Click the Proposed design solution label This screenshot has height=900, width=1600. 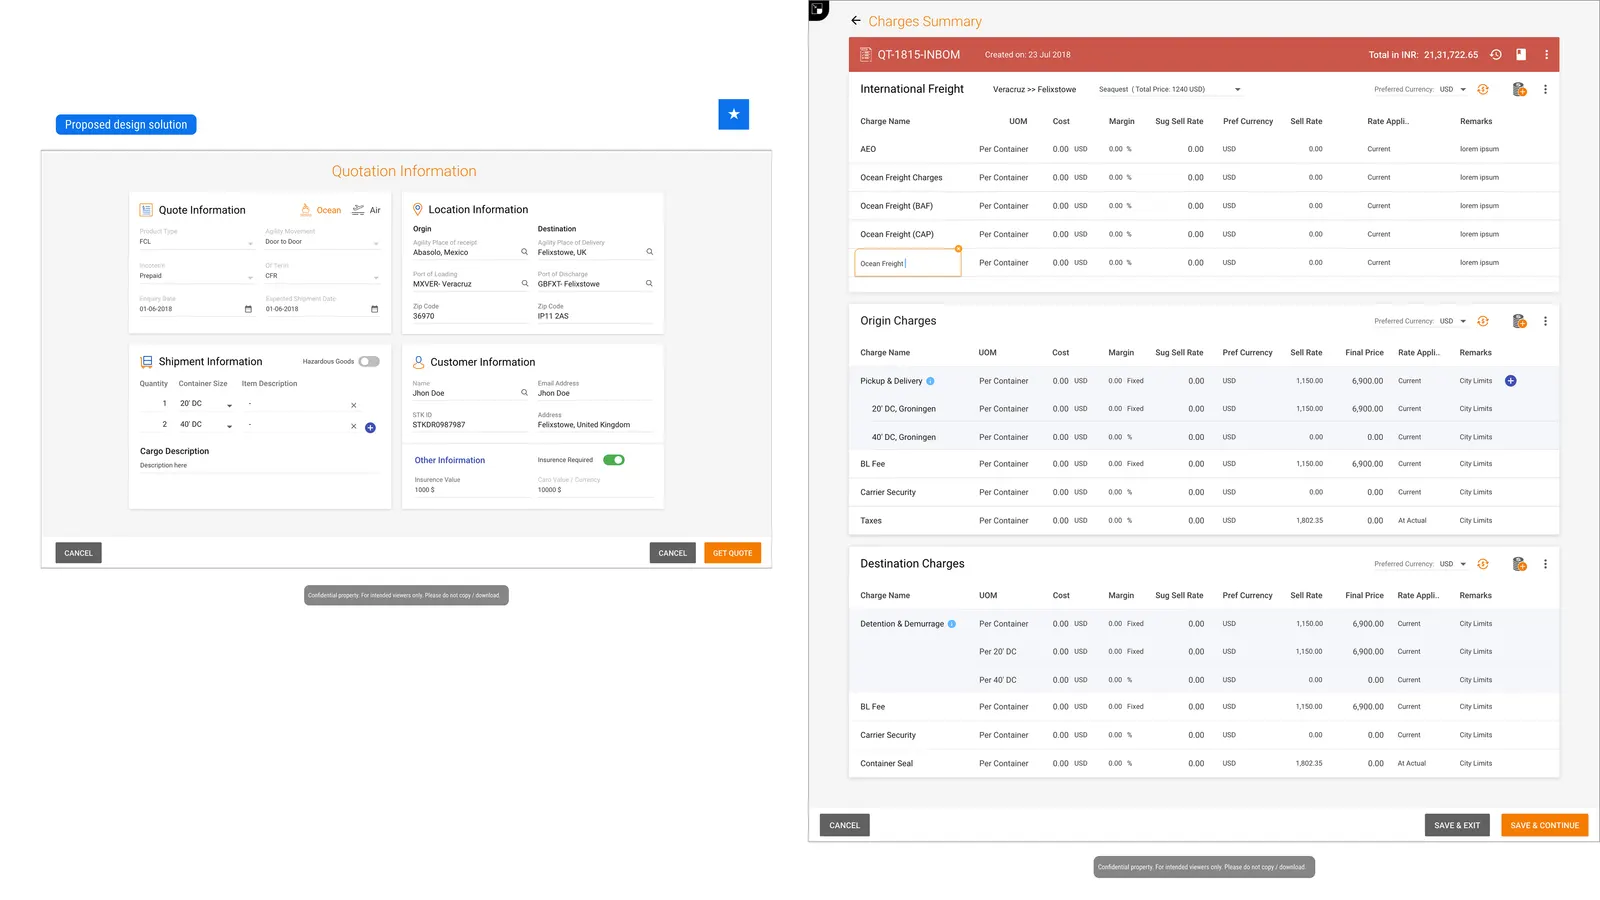point(126,125)
